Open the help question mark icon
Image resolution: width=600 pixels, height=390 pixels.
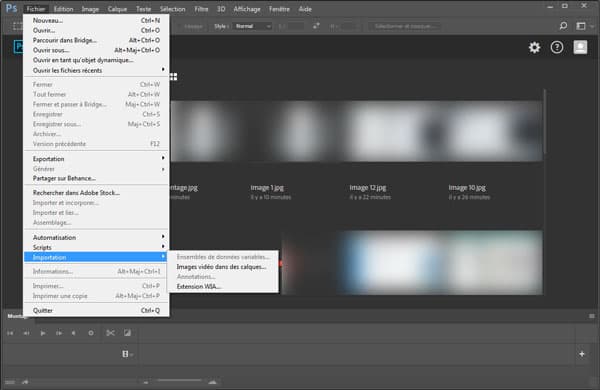pos(557,47)
